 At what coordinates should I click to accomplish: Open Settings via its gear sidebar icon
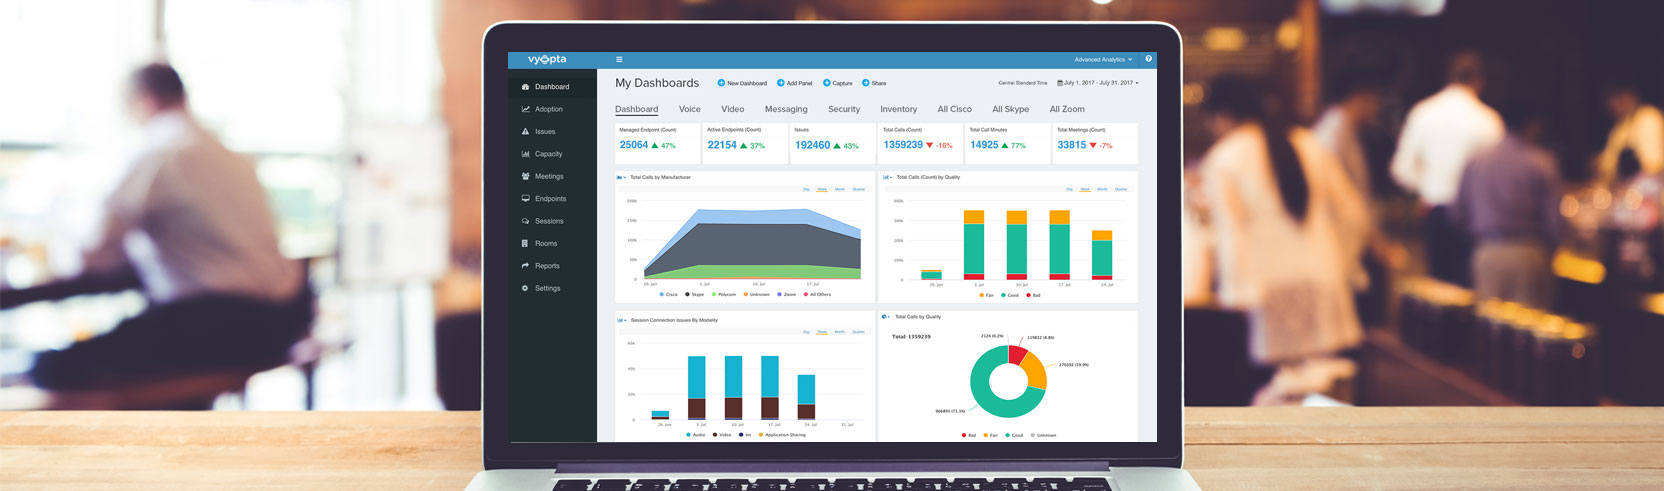coord(526,288)
